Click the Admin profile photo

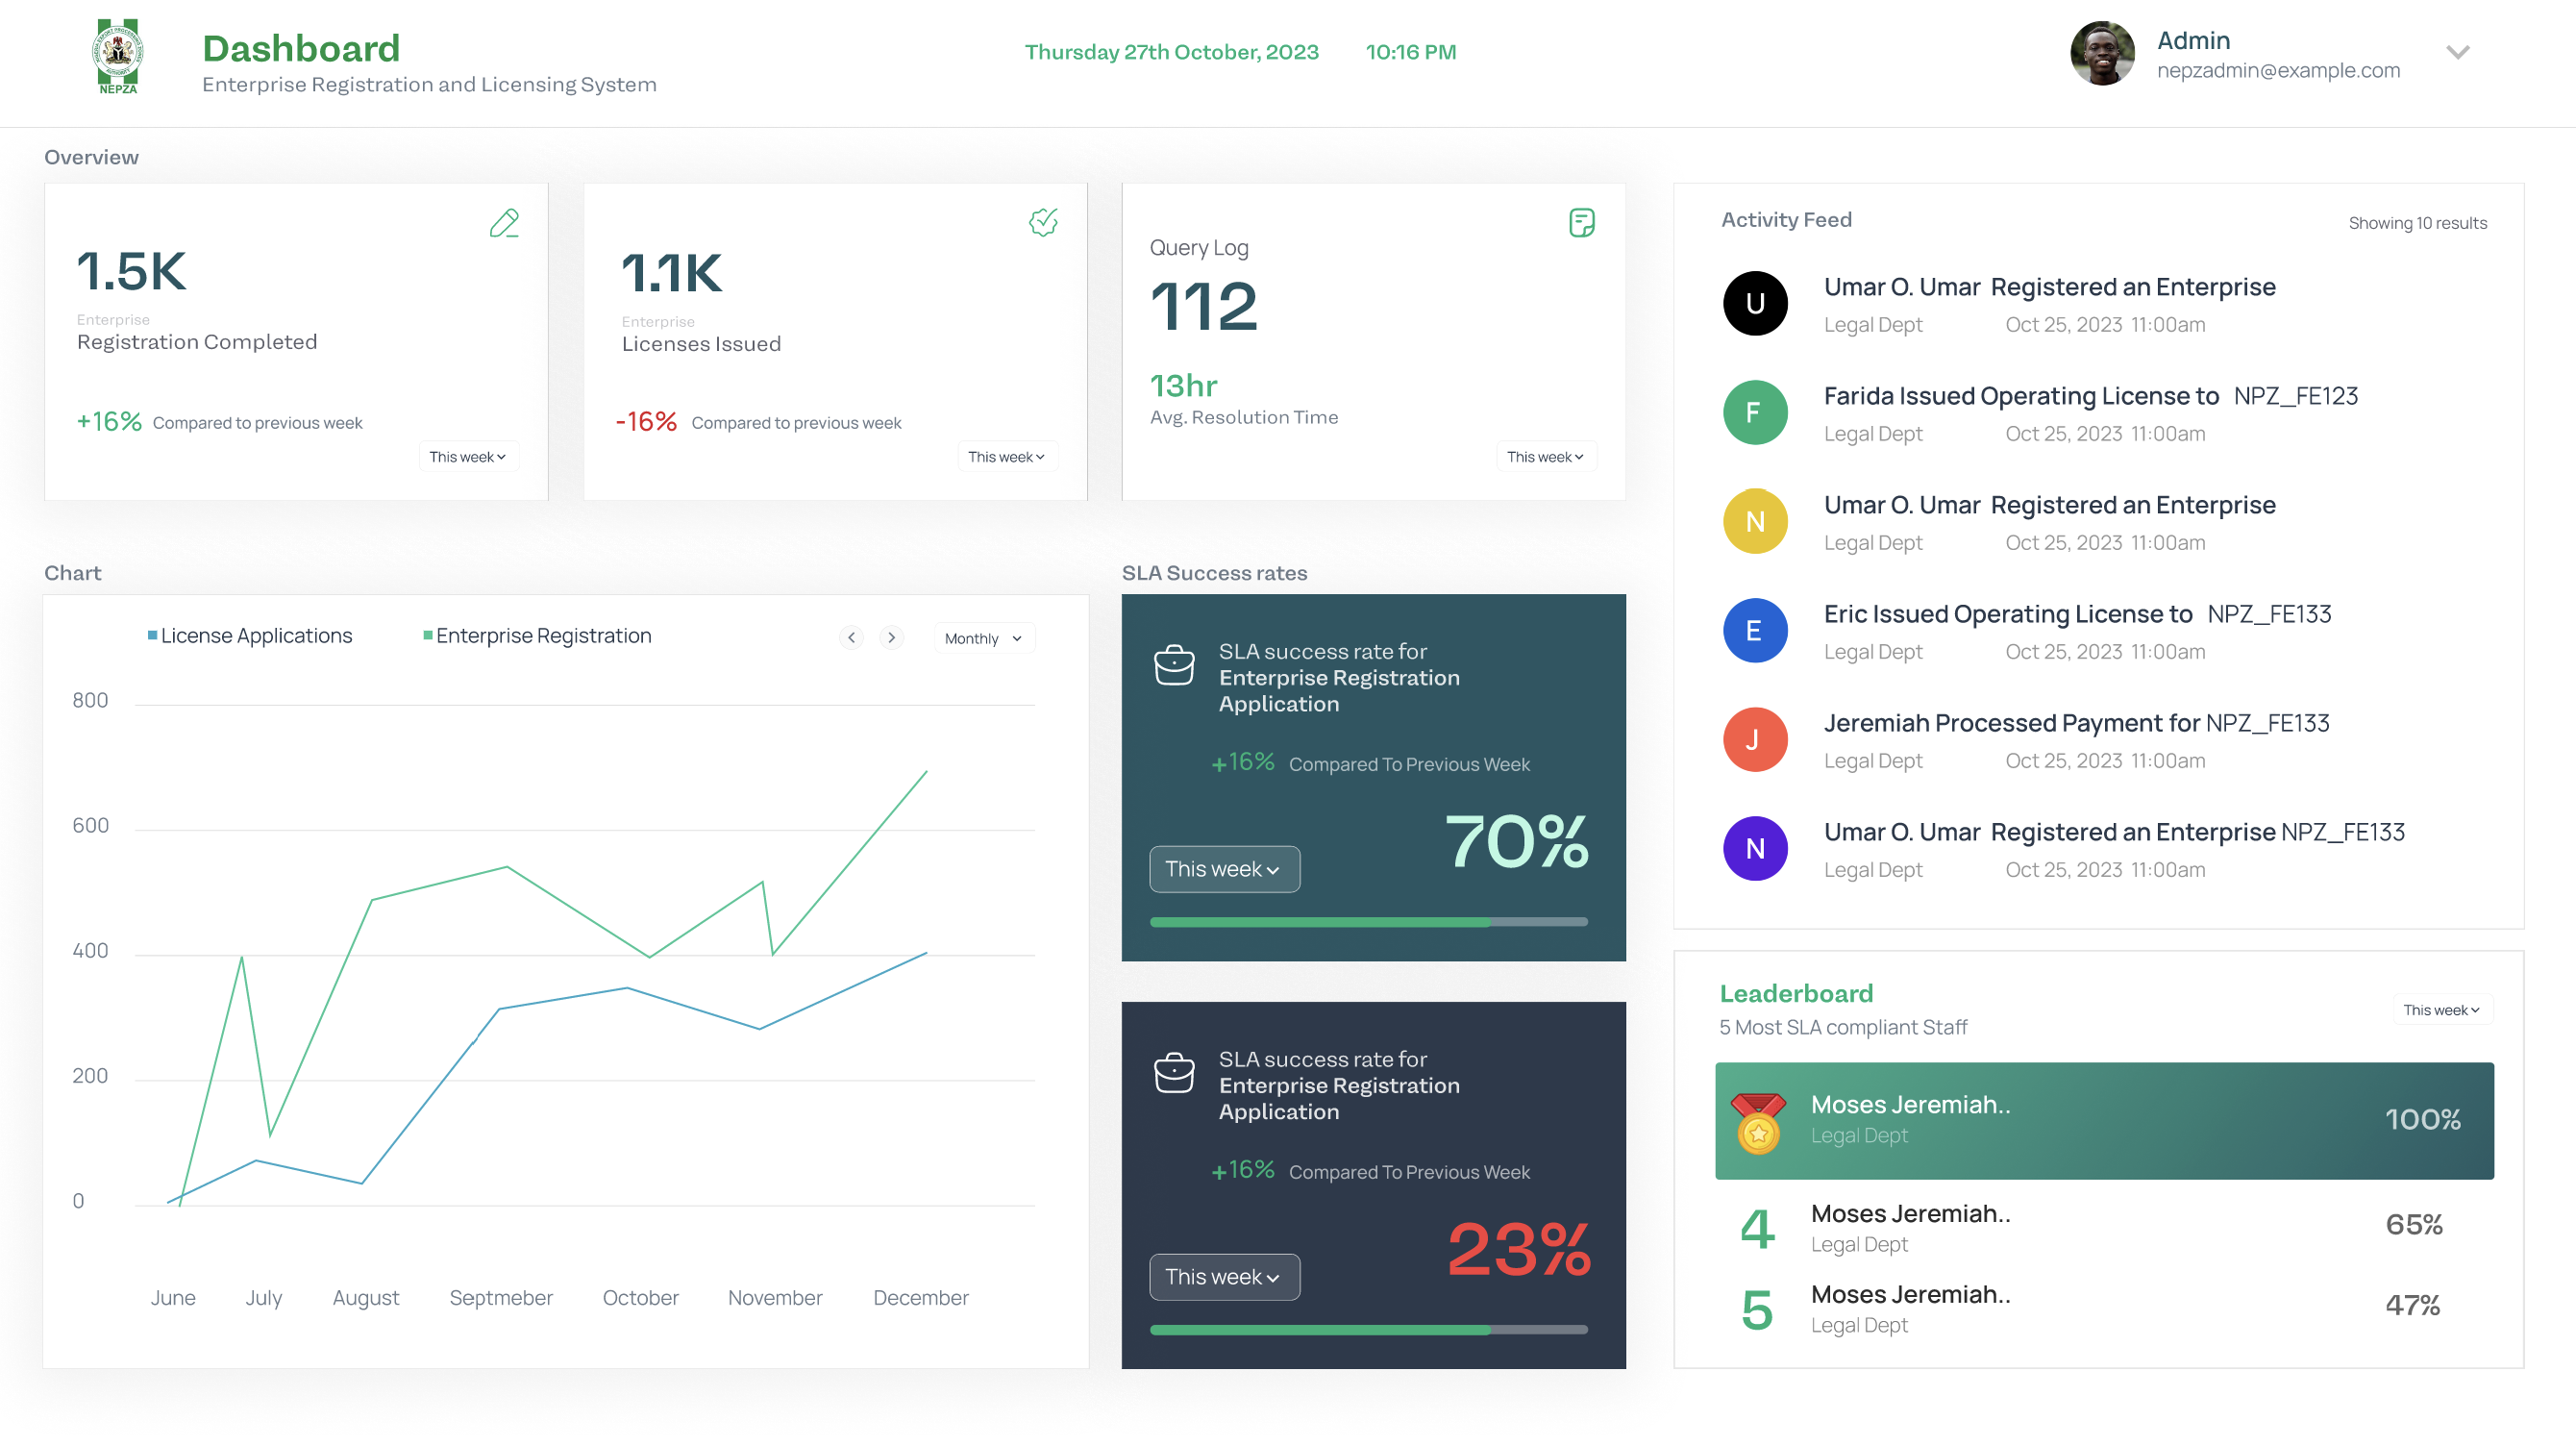[x=2102, y=54]
